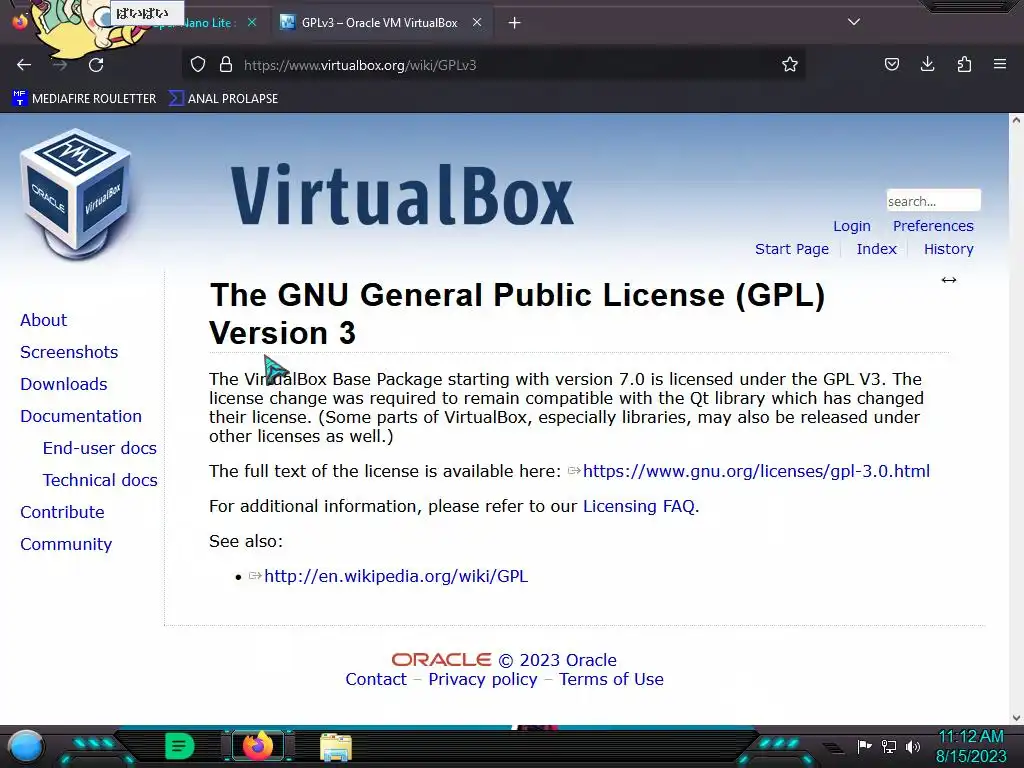The width and height of the screenshot is (1024, 768).
Task: Open Firefox application hamburger menu
Action: [x=999, y=65]
